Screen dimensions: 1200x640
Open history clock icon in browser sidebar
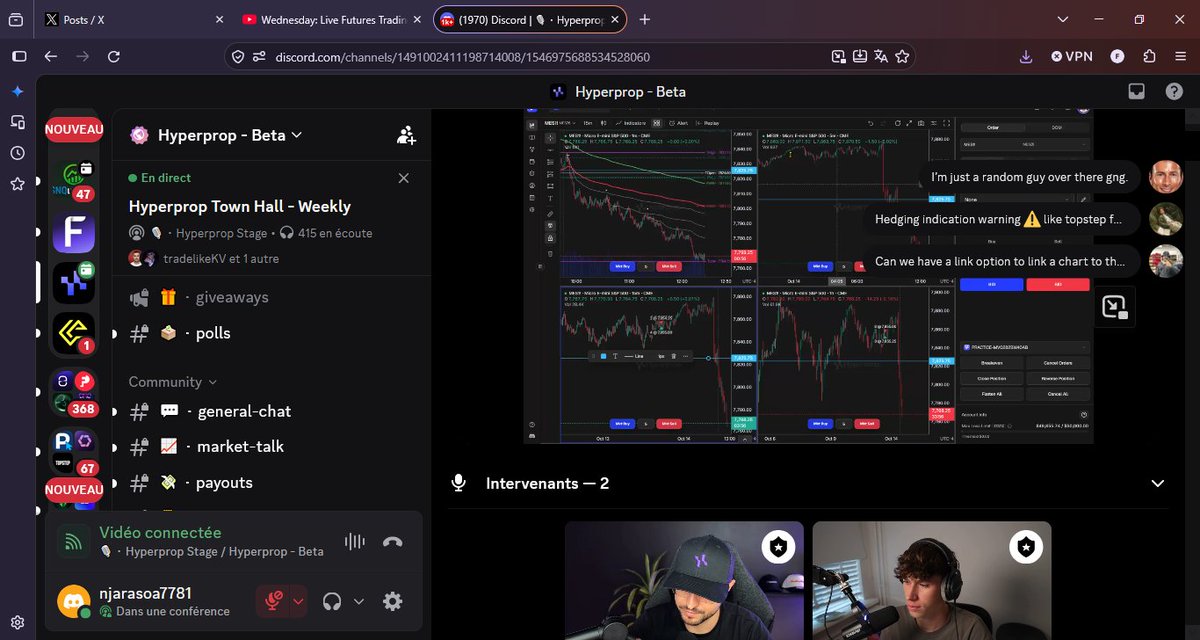[17, 153]
